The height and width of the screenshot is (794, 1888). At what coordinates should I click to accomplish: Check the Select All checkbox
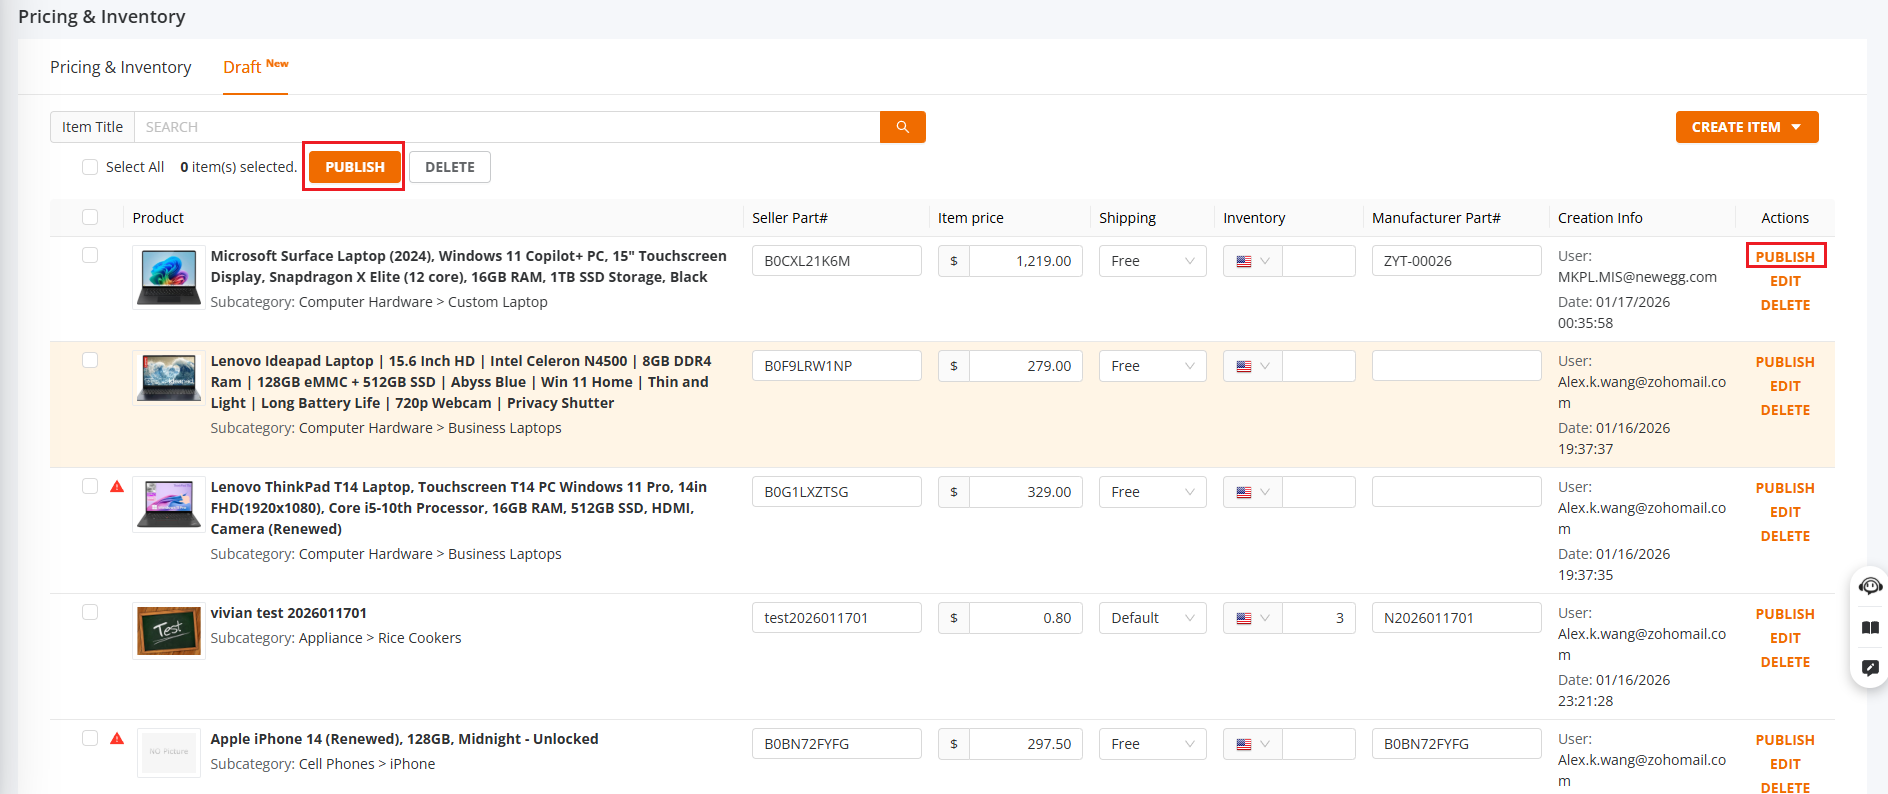click(x=90, y=167)
